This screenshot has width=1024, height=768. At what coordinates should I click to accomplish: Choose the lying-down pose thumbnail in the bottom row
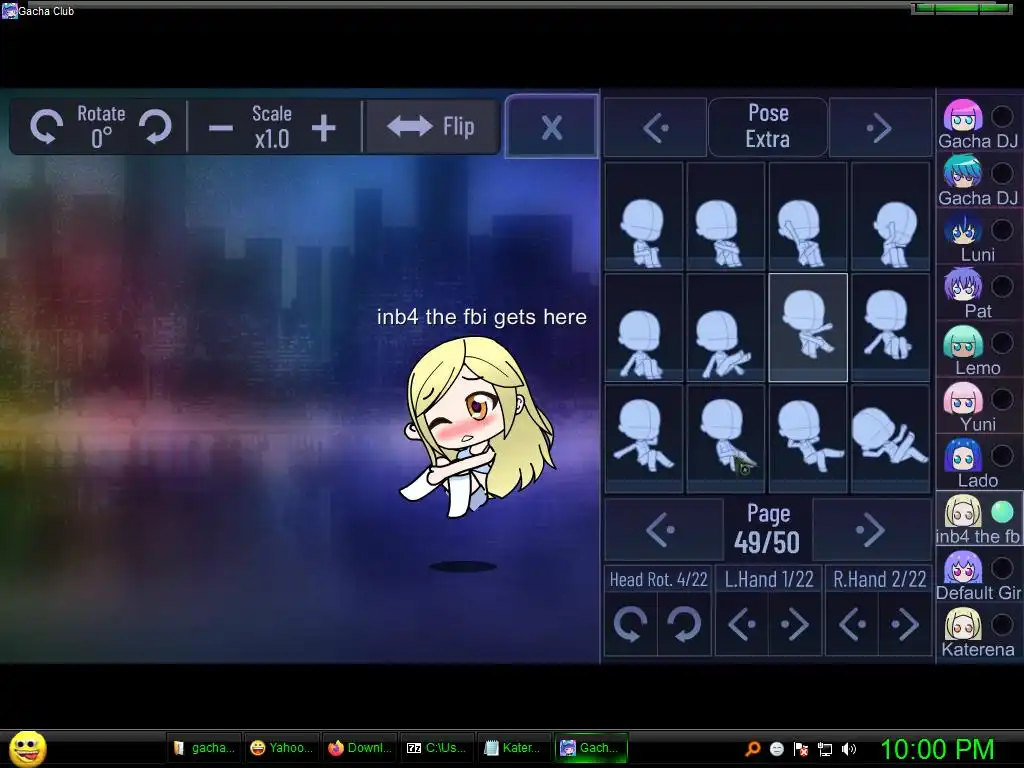click(x=891, y=438)
